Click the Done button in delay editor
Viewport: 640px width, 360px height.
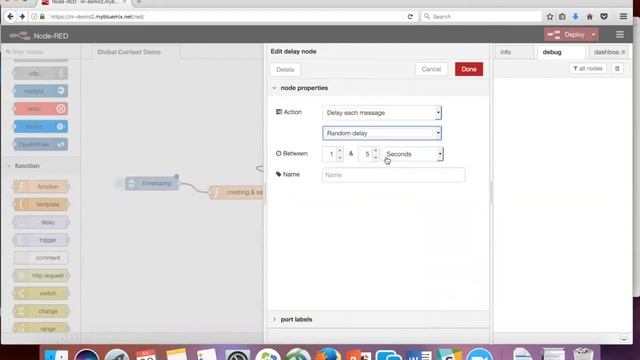[x=469, y=69]
